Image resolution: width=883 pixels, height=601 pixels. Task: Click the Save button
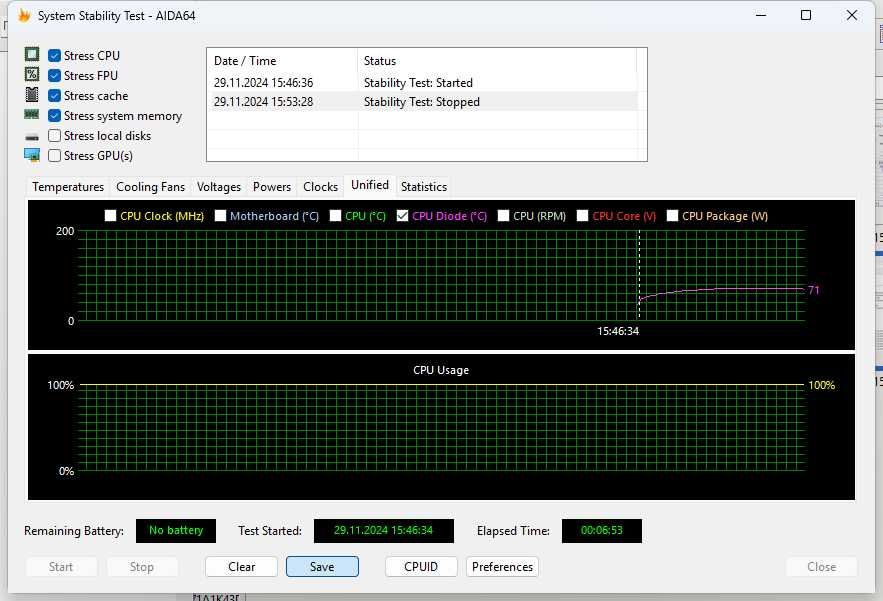coord(322,567)
